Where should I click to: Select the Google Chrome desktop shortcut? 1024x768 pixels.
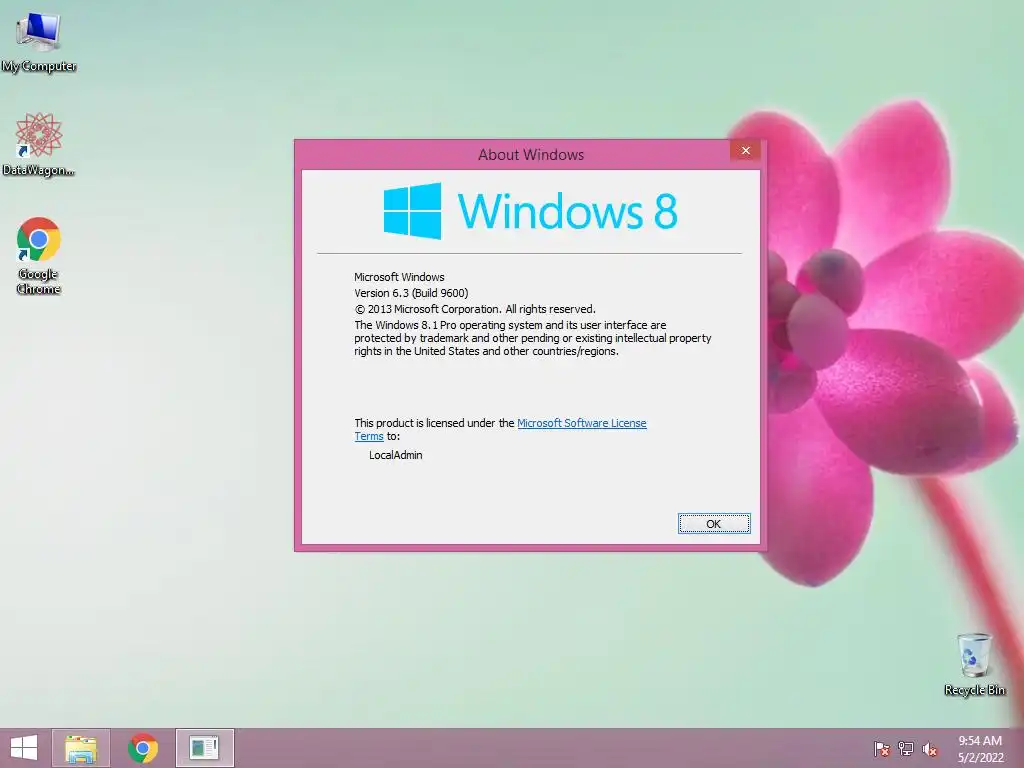point(39,255)
